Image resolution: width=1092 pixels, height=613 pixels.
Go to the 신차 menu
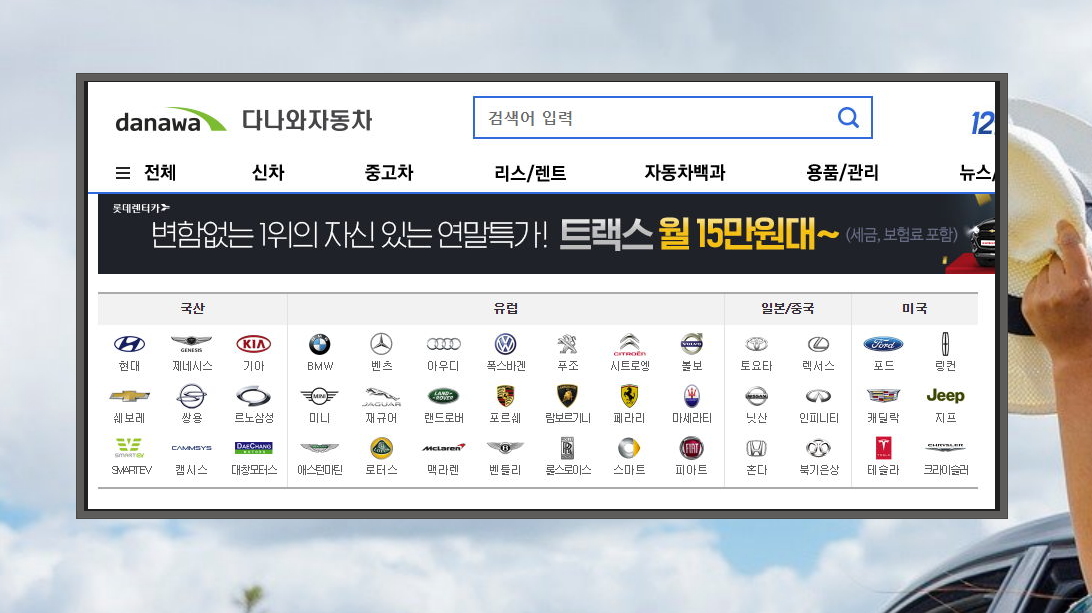coord(268,173)
